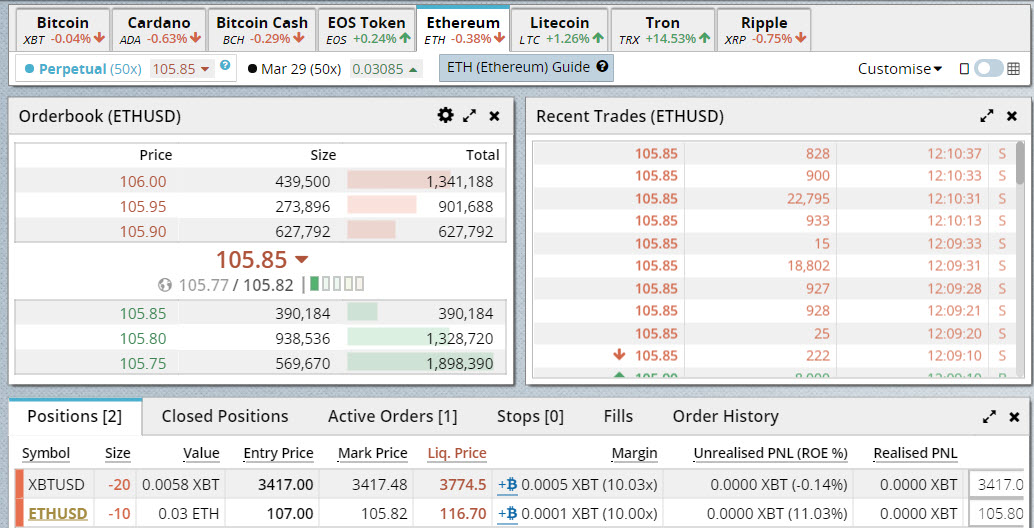Click the Realised PNL column header
The width and height of the screenshot is (1034, 528).
[x=915, y=453]
